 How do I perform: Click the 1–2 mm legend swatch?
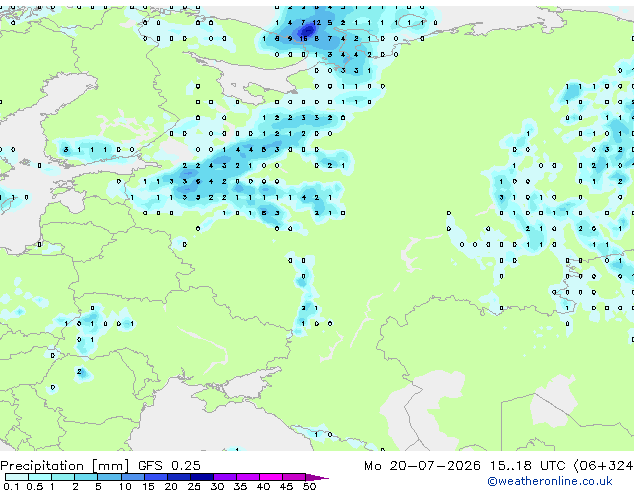63,477
